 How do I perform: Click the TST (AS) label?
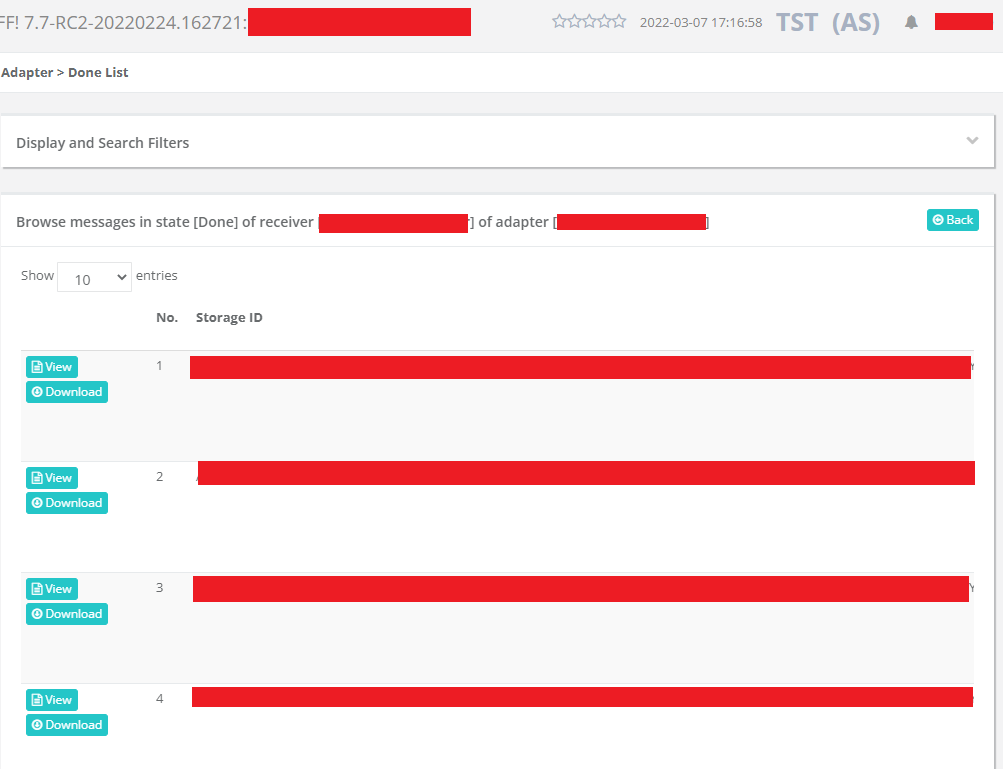click(824, 21)
